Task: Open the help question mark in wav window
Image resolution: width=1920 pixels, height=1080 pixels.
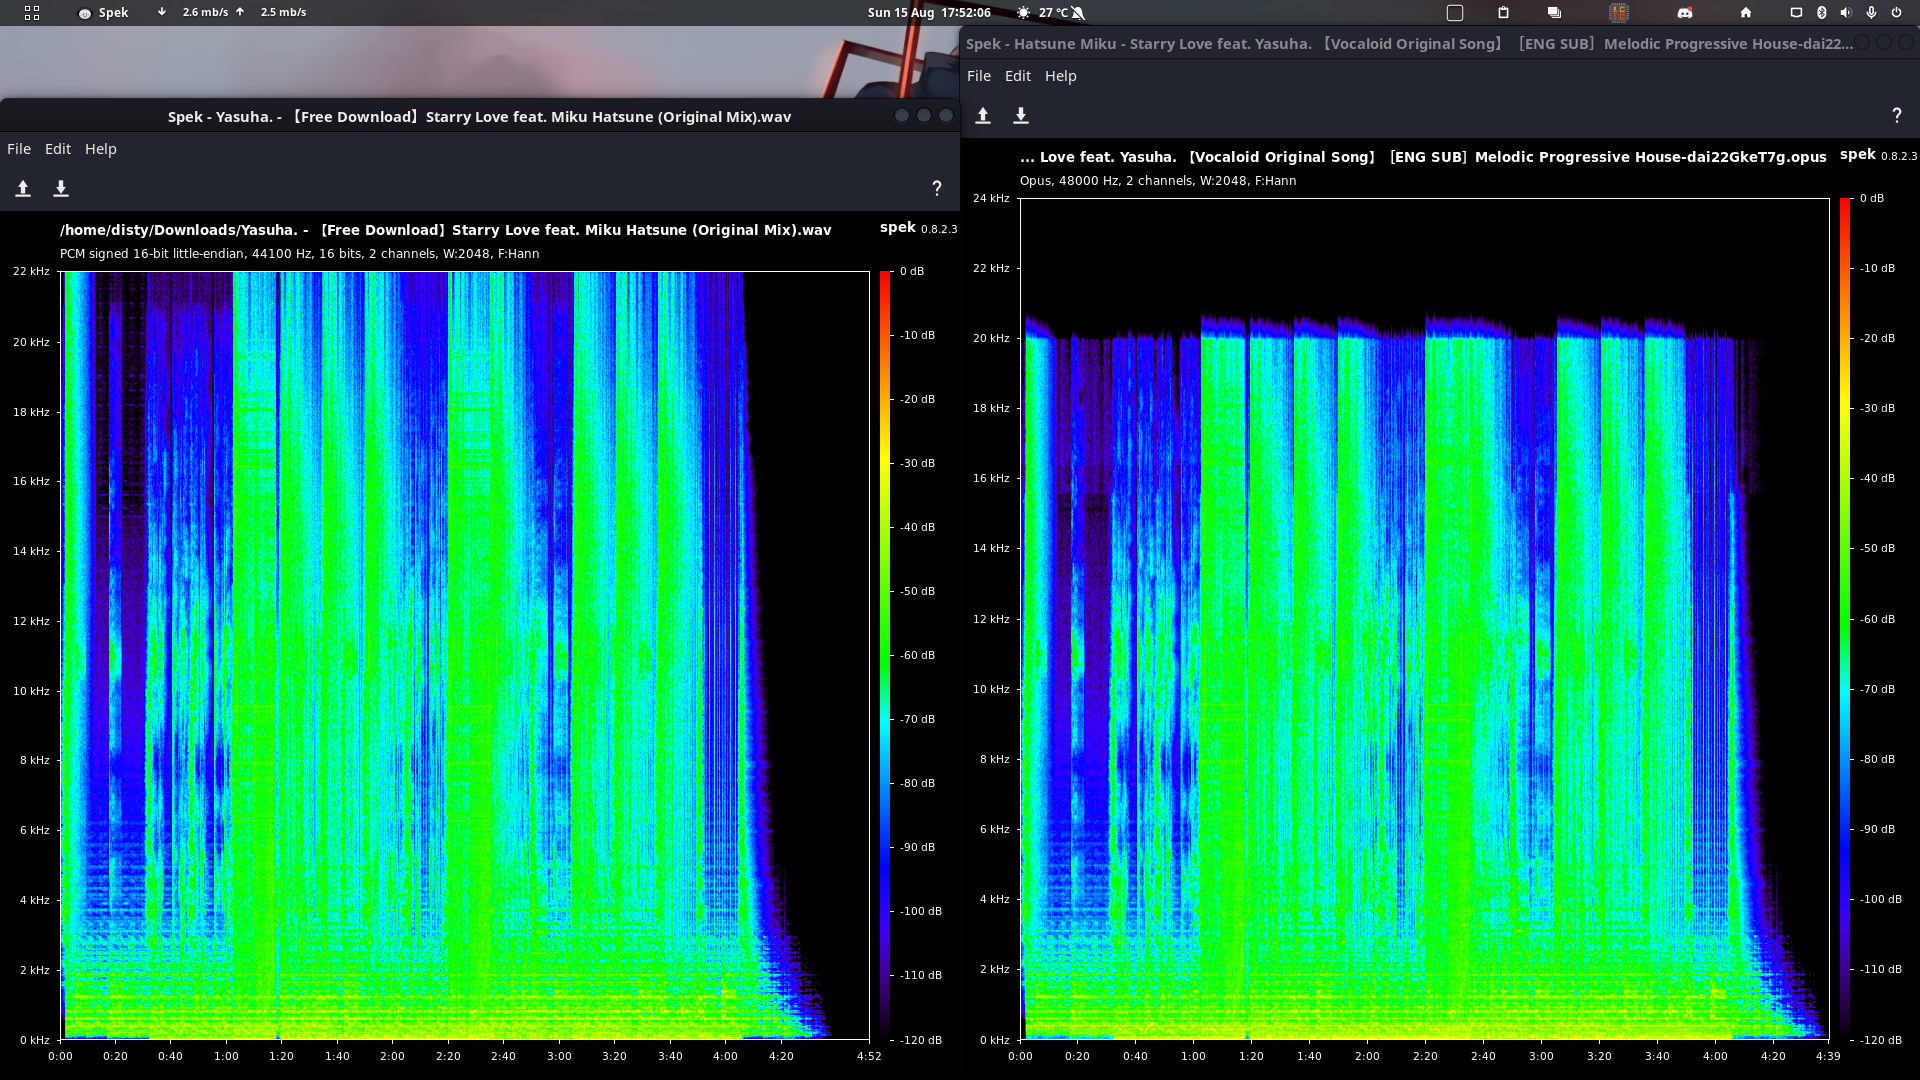Action: coord(937,189)
